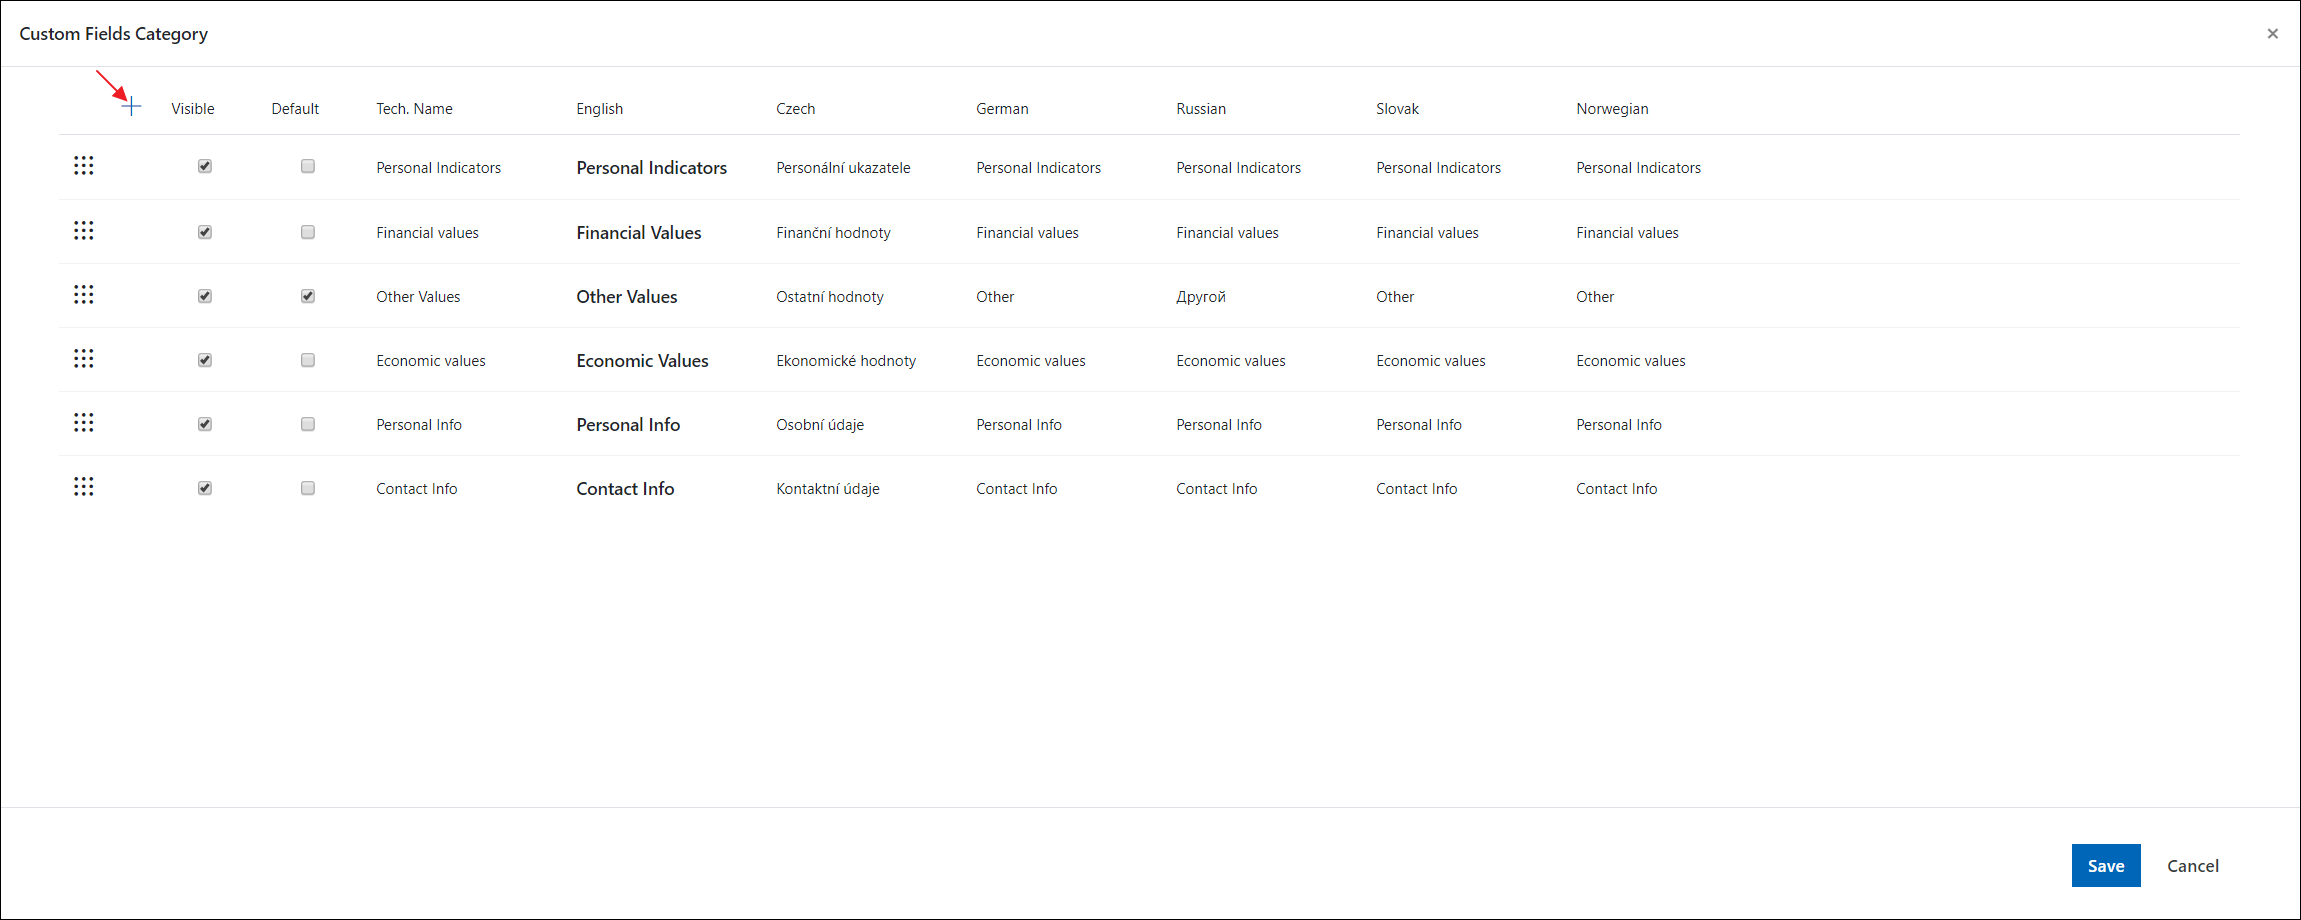Image resolution: width=2301 pixels, height=920 pixels.
Task: Save the category changes
Action: tap(2106, 866)
